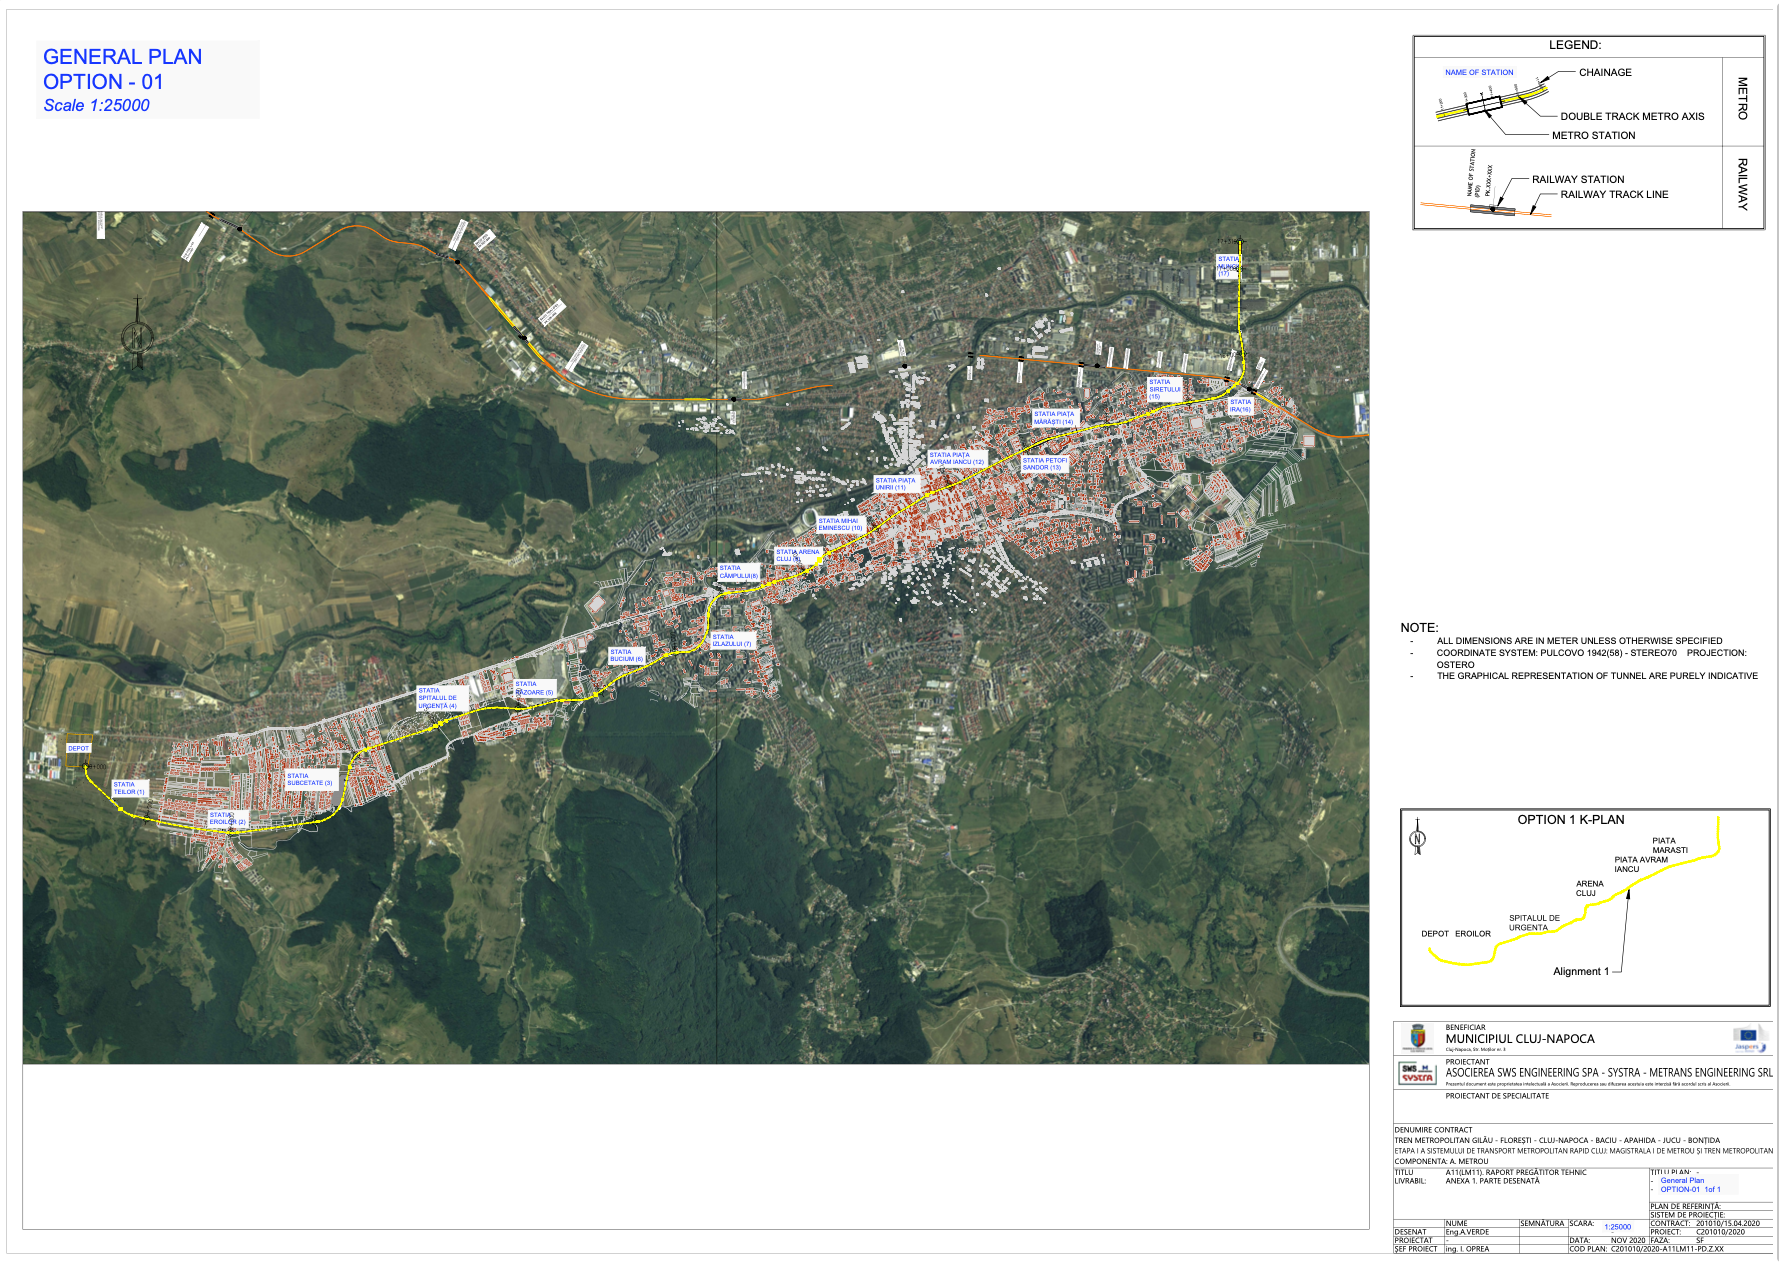This screenshot has height=1262, width=1779.
Task: Select the Statia Teilor (1) label
Action: click(x=129, y=788)
